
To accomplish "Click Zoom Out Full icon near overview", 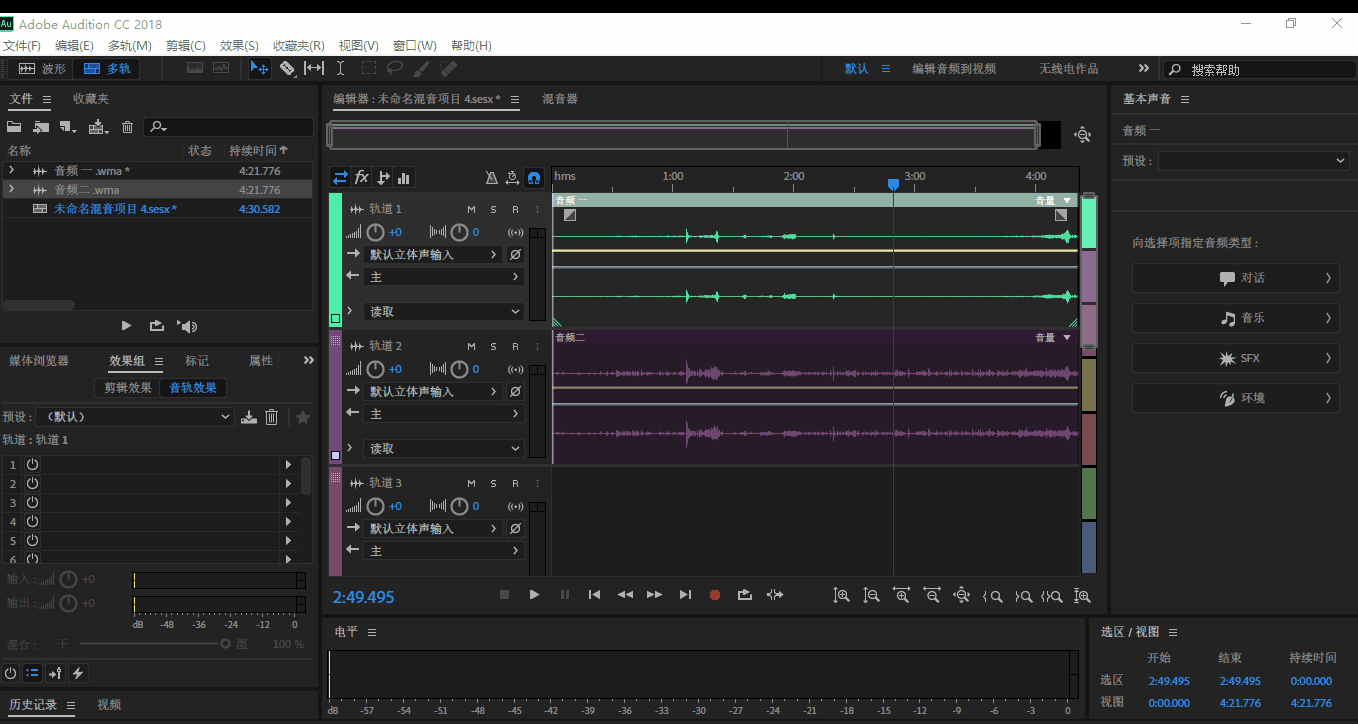I will tap(1082, 135).
